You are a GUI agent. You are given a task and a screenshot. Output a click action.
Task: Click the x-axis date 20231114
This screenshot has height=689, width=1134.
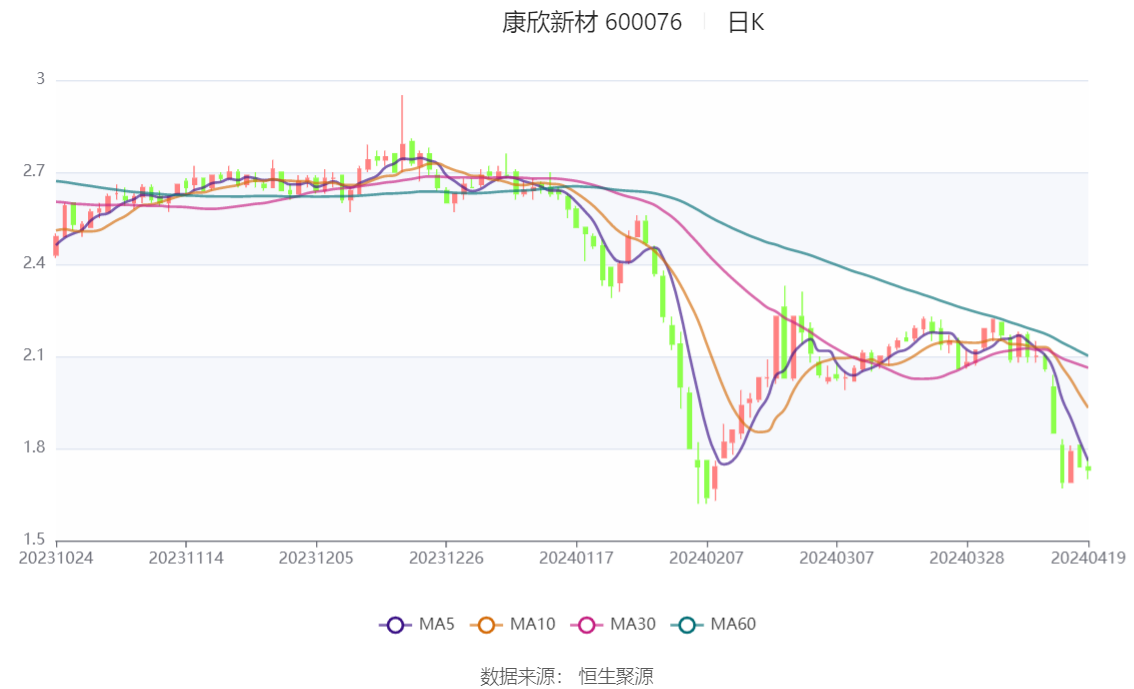tap(186, 558)
